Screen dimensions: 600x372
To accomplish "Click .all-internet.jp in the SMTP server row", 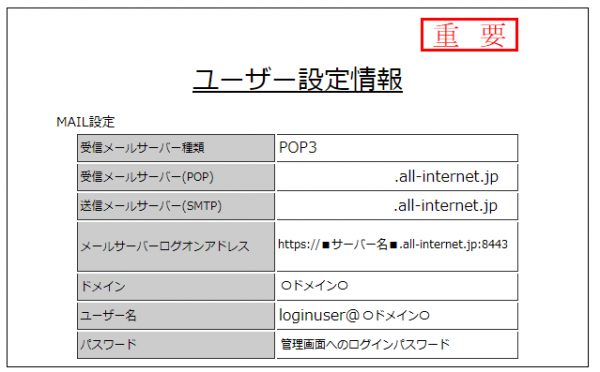I will [445, 206].
